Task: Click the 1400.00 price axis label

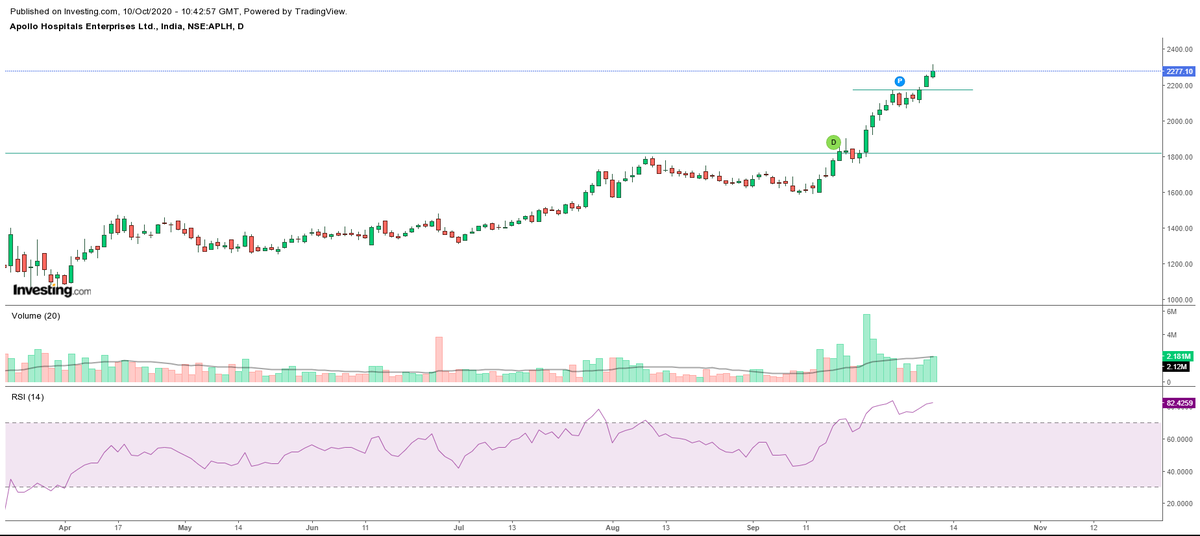Action: coord(1179,229)
